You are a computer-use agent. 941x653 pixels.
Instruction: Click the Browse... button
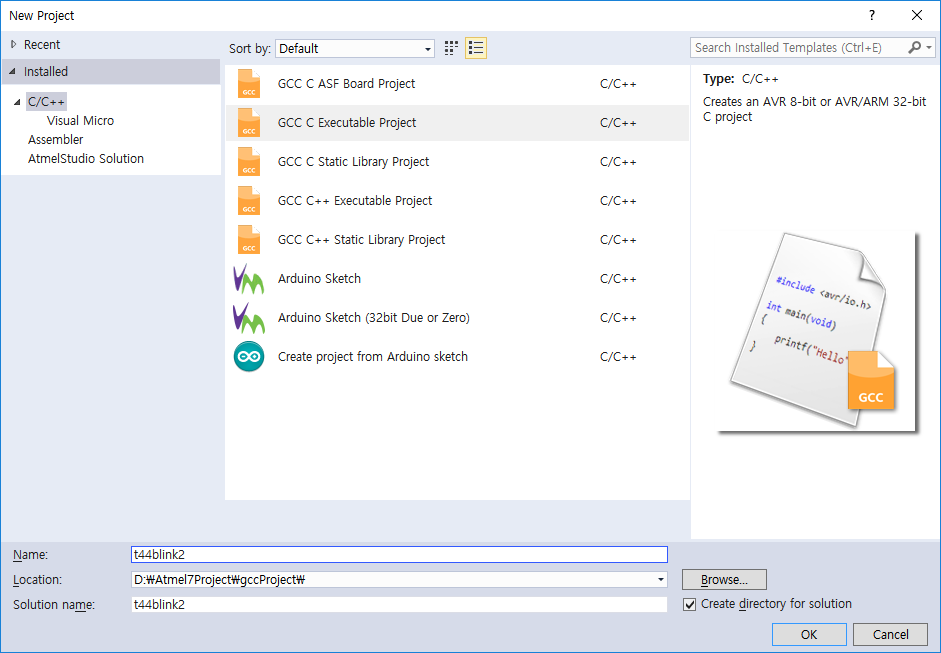coord(724,580)
